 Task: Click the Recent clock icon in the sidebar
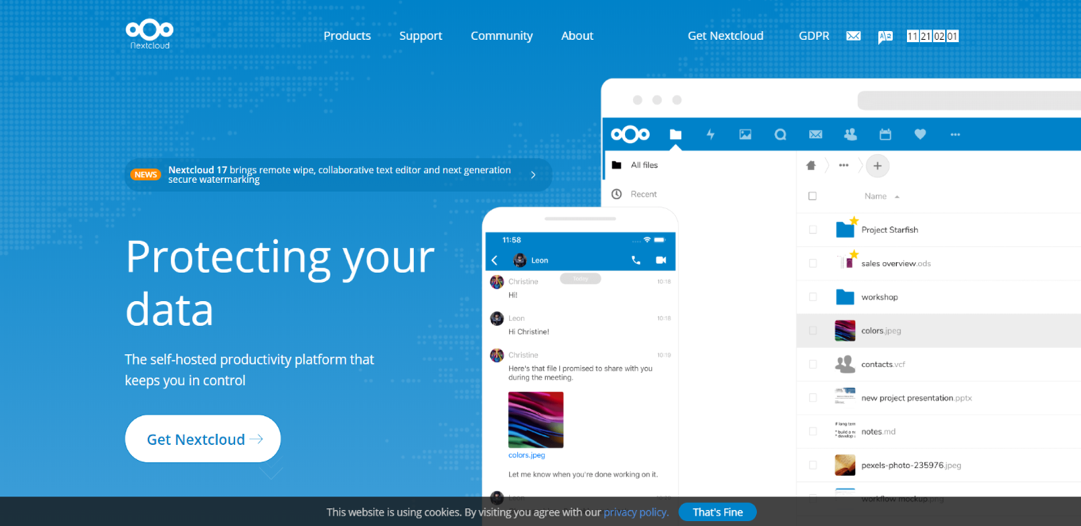coord(616,194)
